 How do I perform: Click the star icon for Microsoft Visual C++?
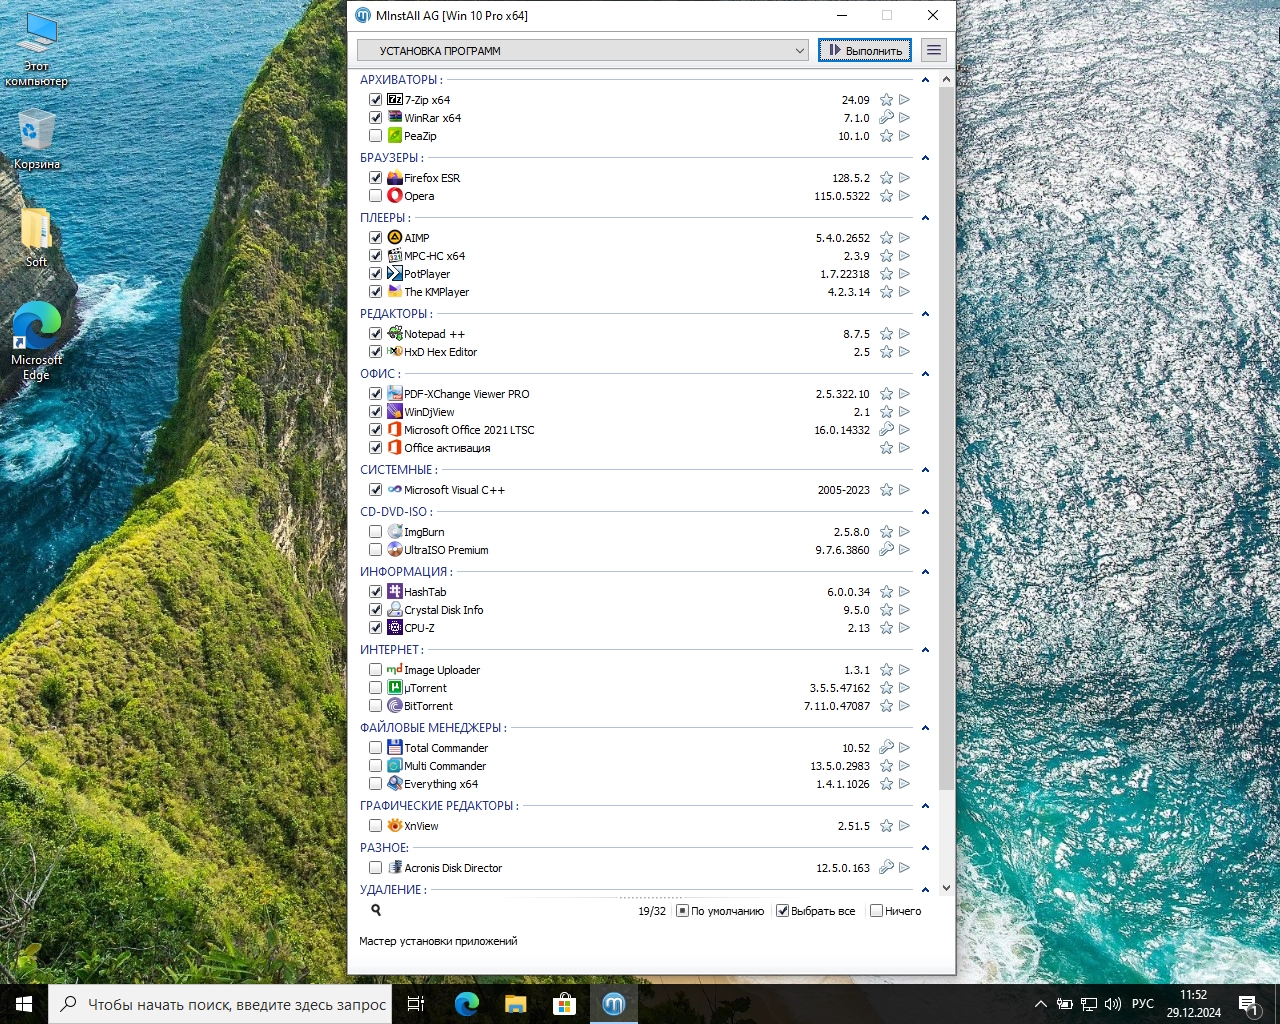click(886, 490)
